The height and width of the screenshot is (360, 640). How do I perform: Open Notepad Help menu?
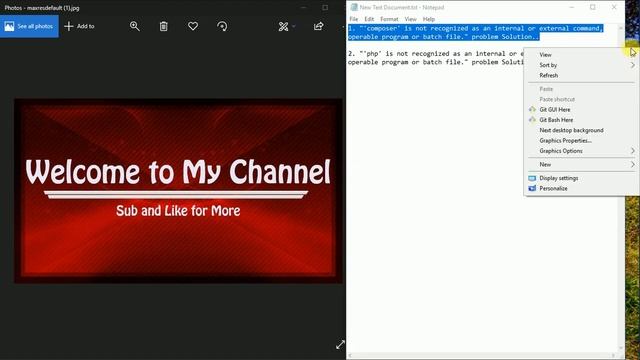(429, 19)
